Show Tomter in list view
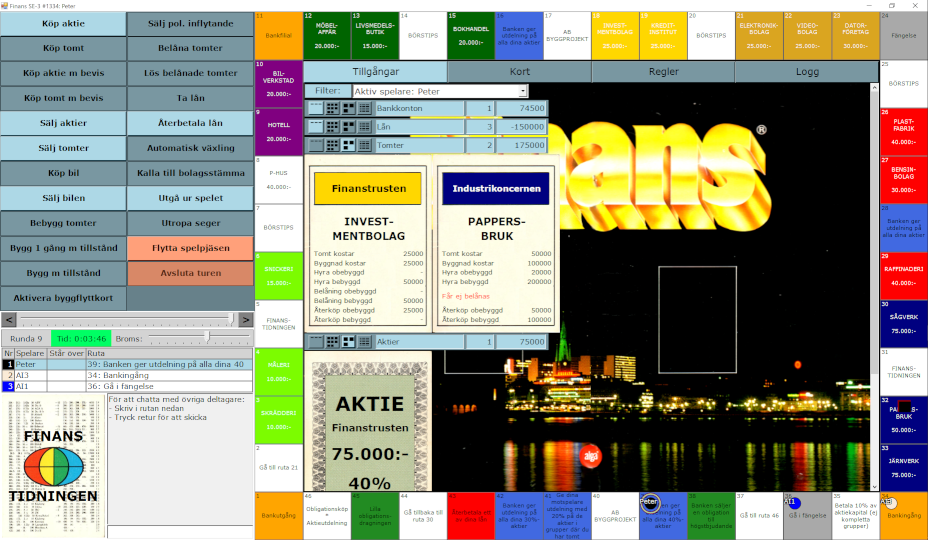The height and width of the screenshot is (540, 928). pos(365,145)
